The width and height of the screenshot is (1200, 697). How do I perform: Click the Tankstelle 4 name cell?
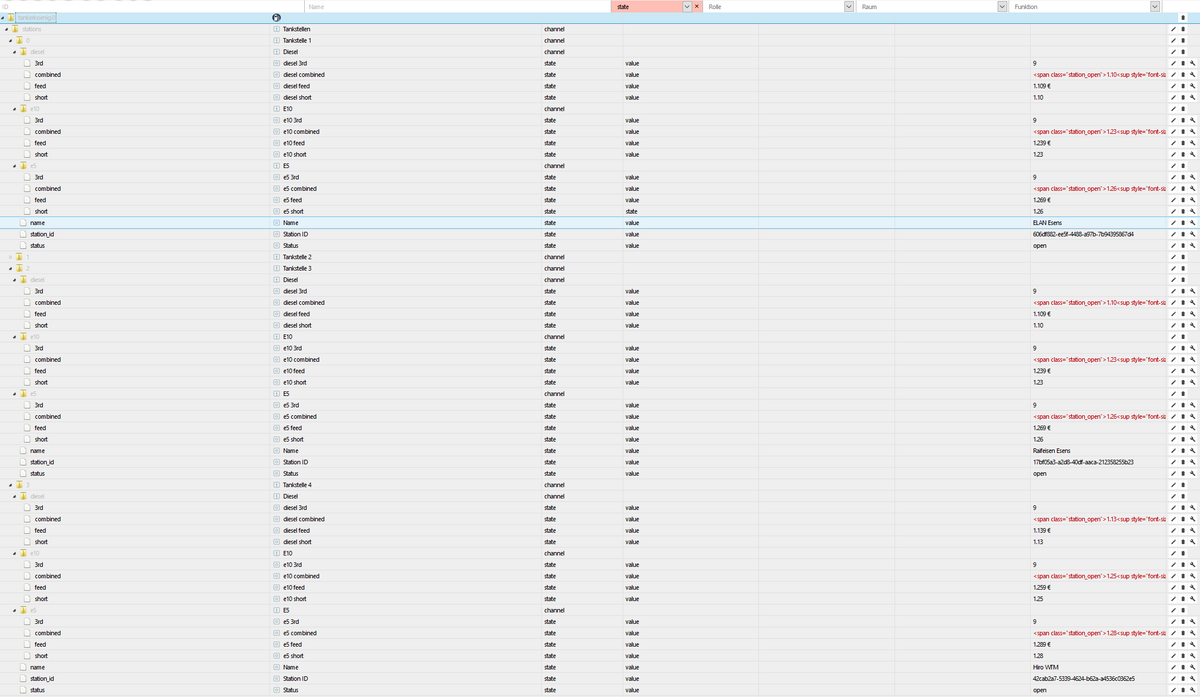pyautogui.click(x=405, y=485)
